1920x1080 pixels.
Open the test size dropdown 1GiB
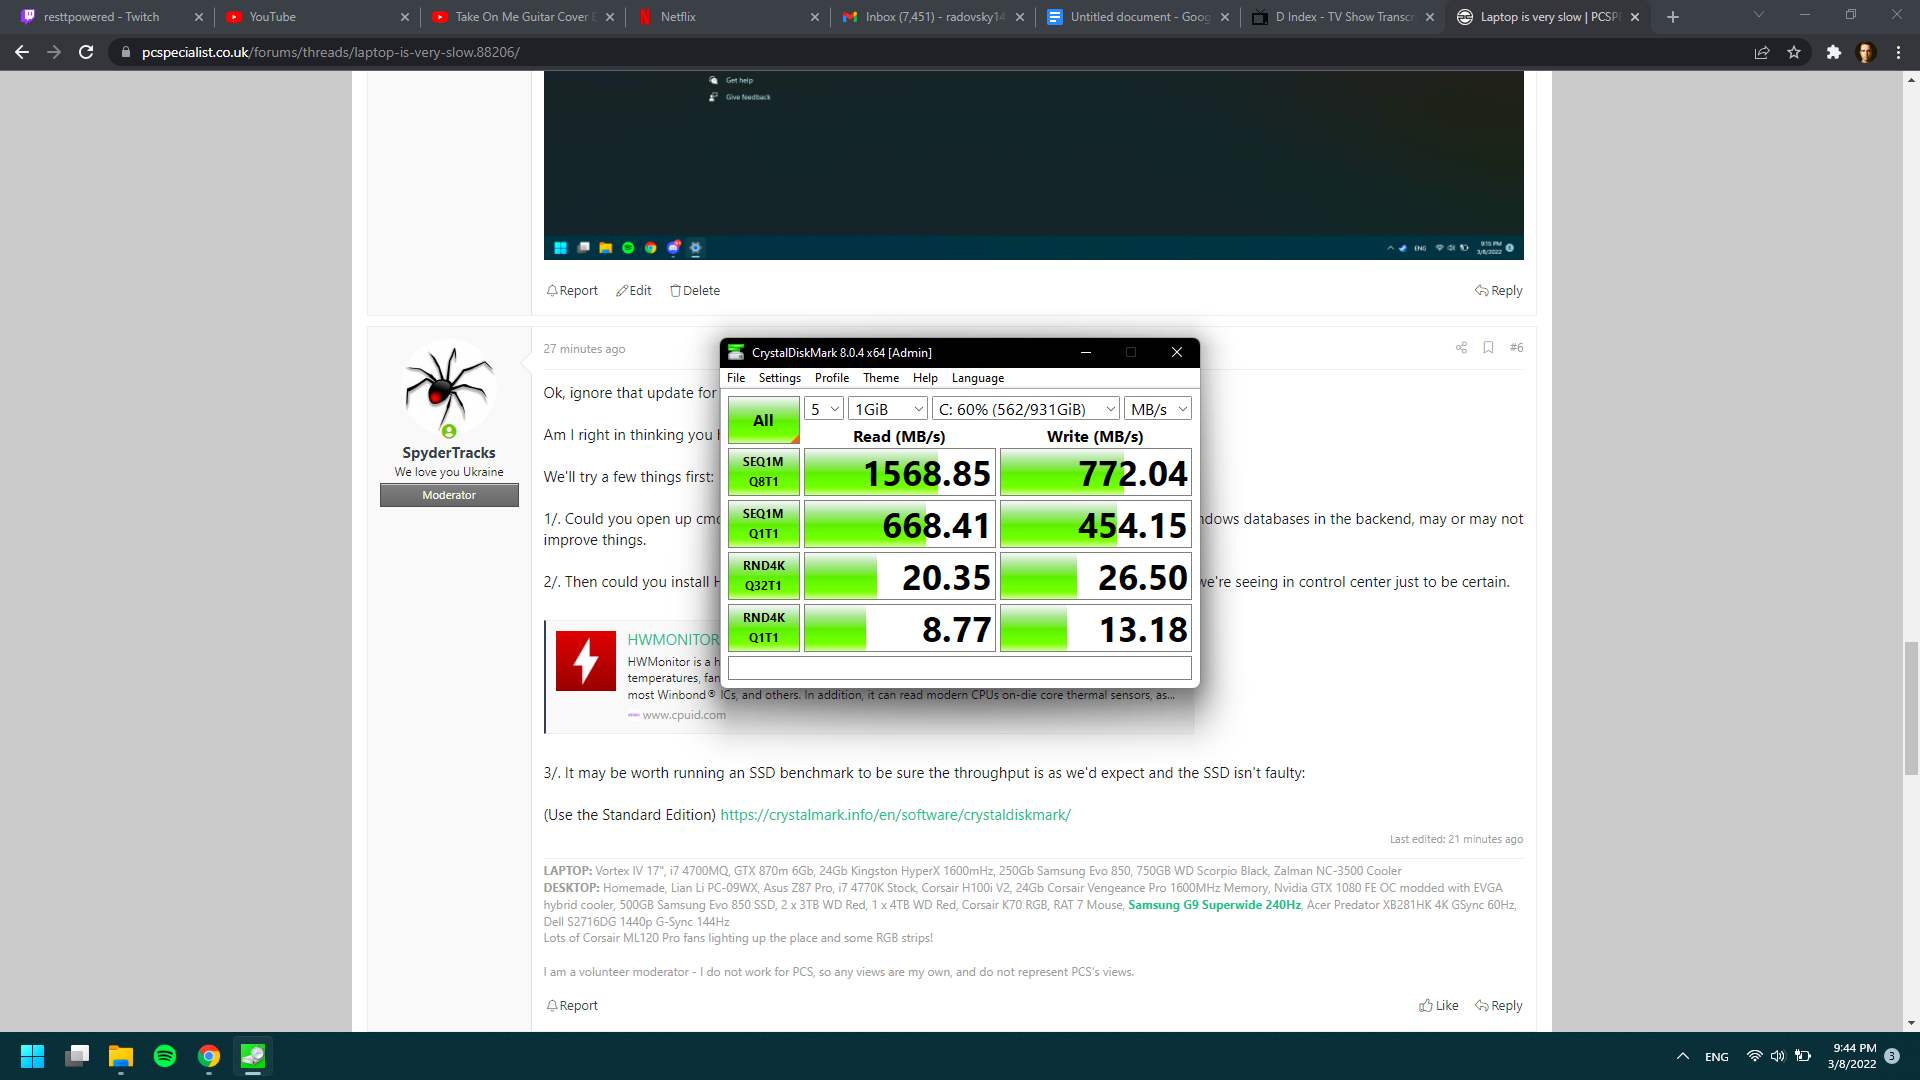pyautogui.click(x=888, y=409)
